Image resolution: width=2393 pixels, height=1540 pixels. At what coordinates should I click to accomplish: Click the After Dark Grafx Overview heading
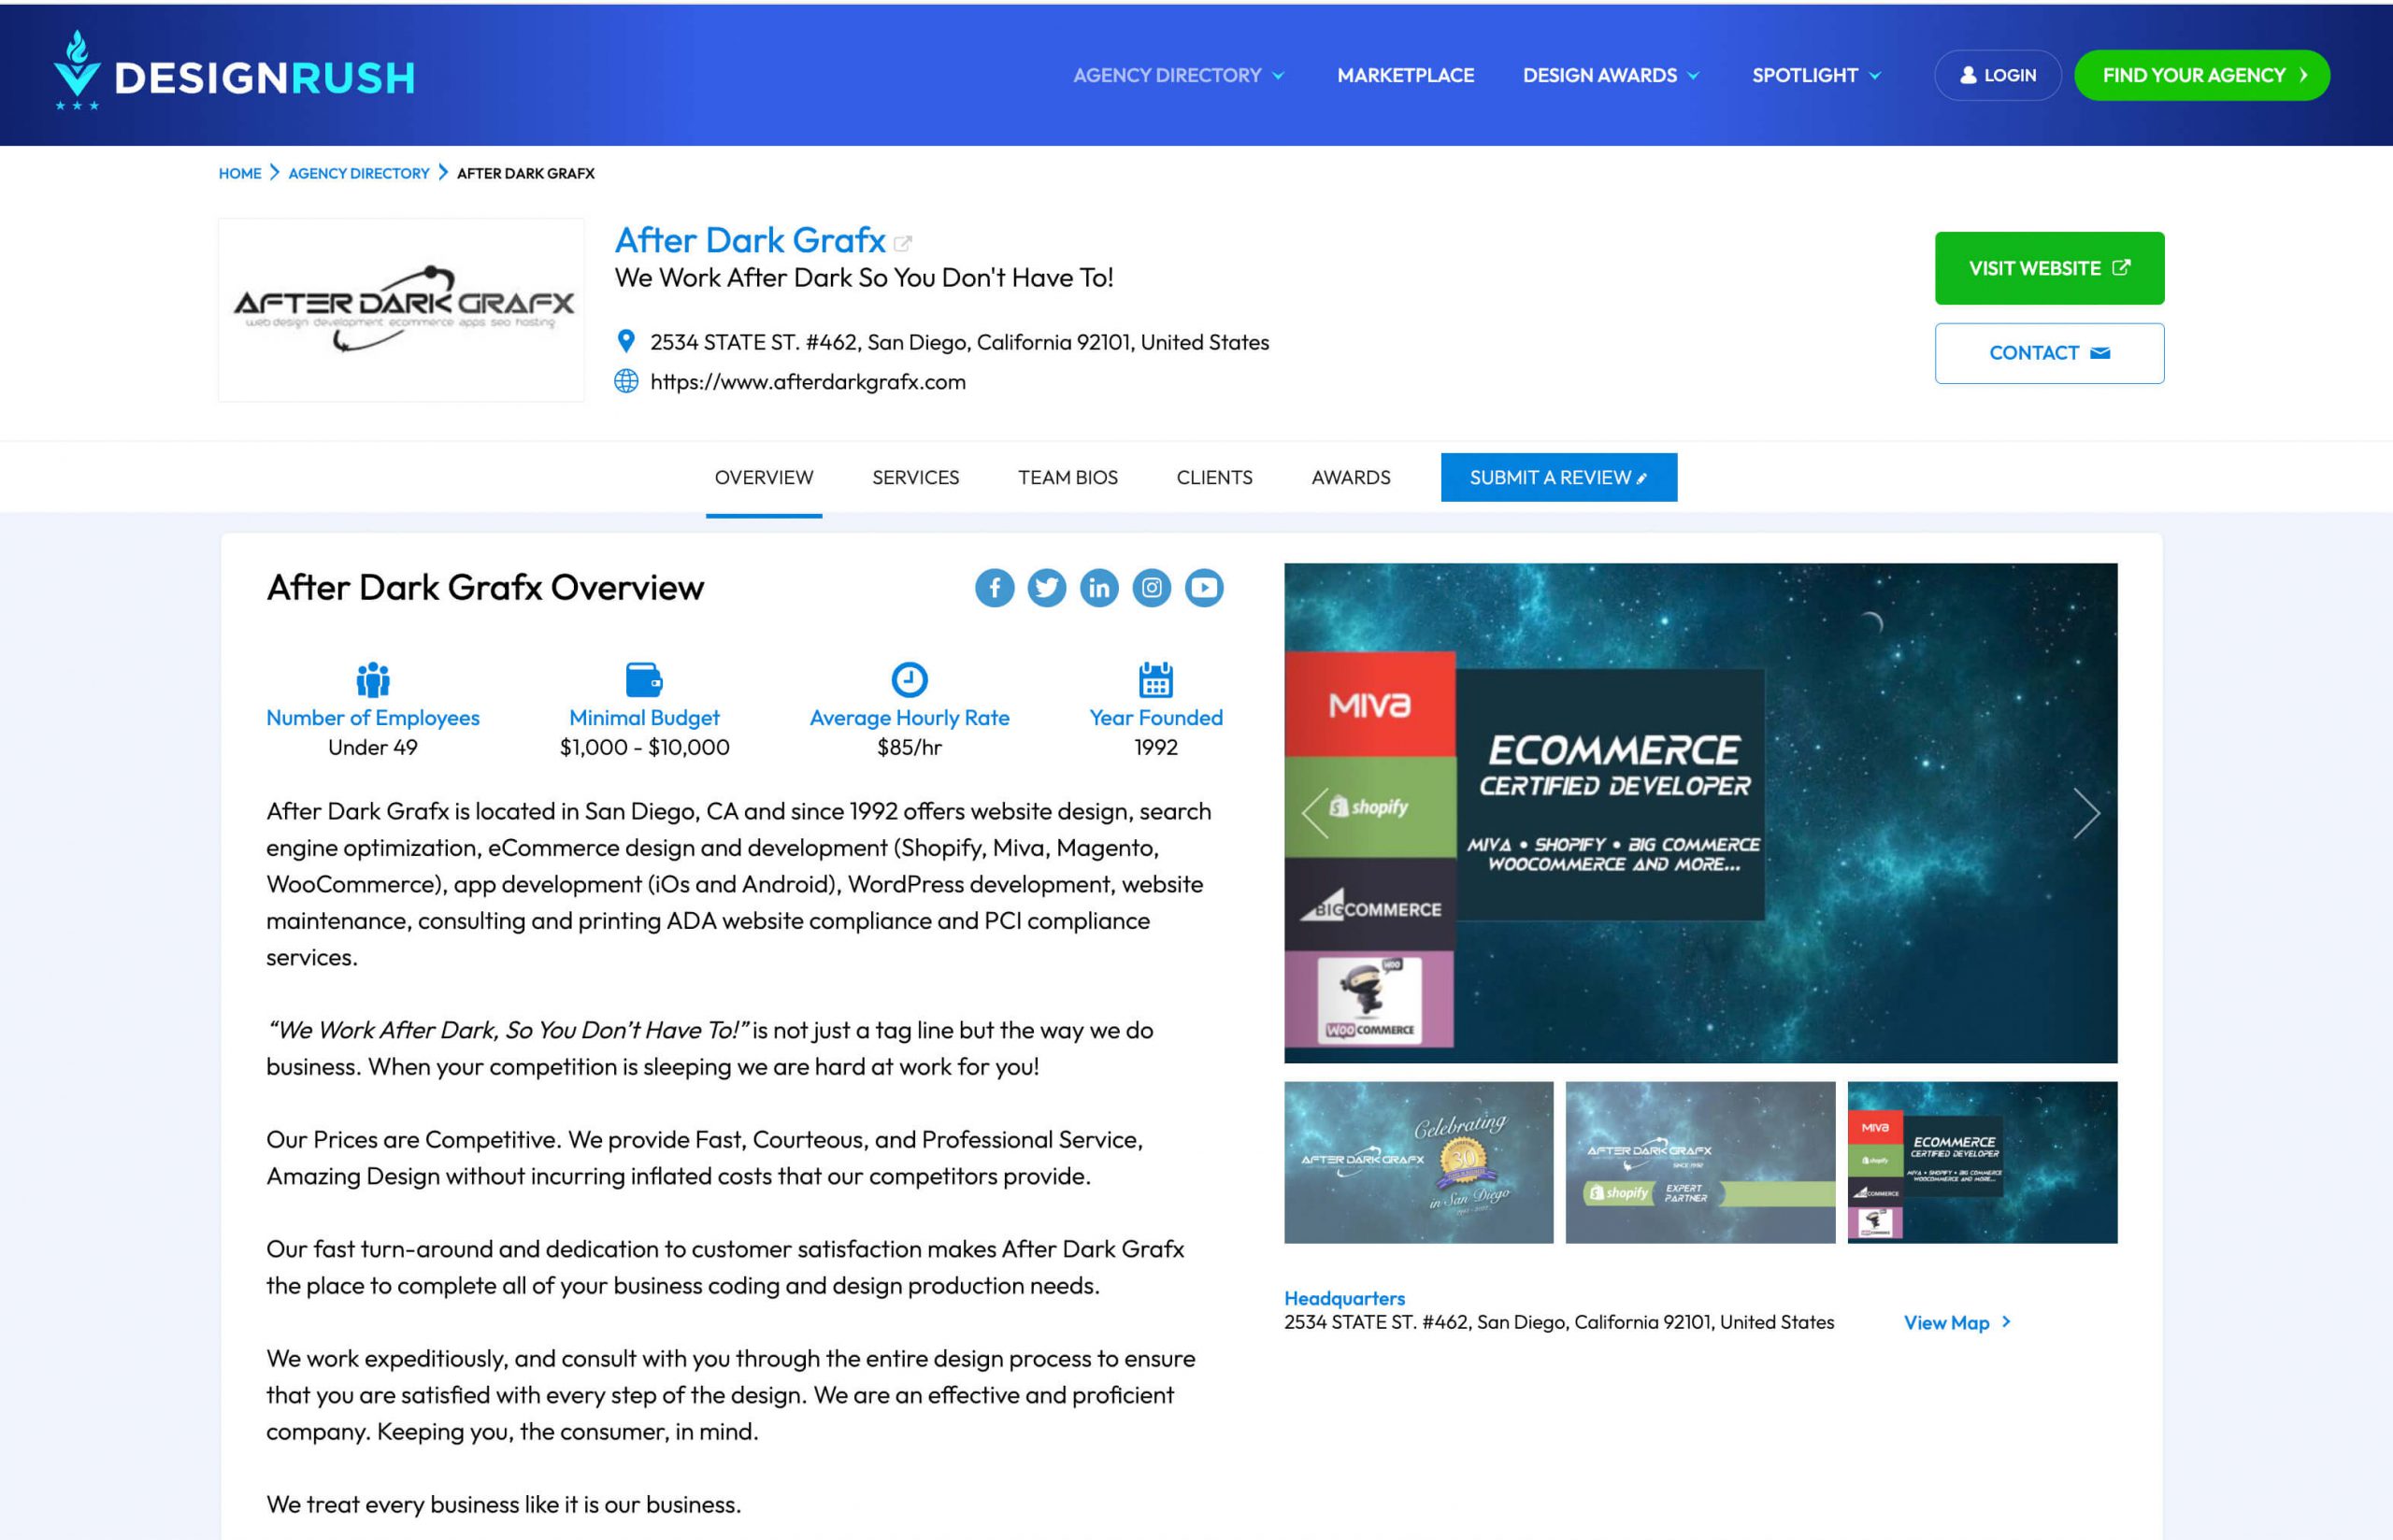click(485, 588)
